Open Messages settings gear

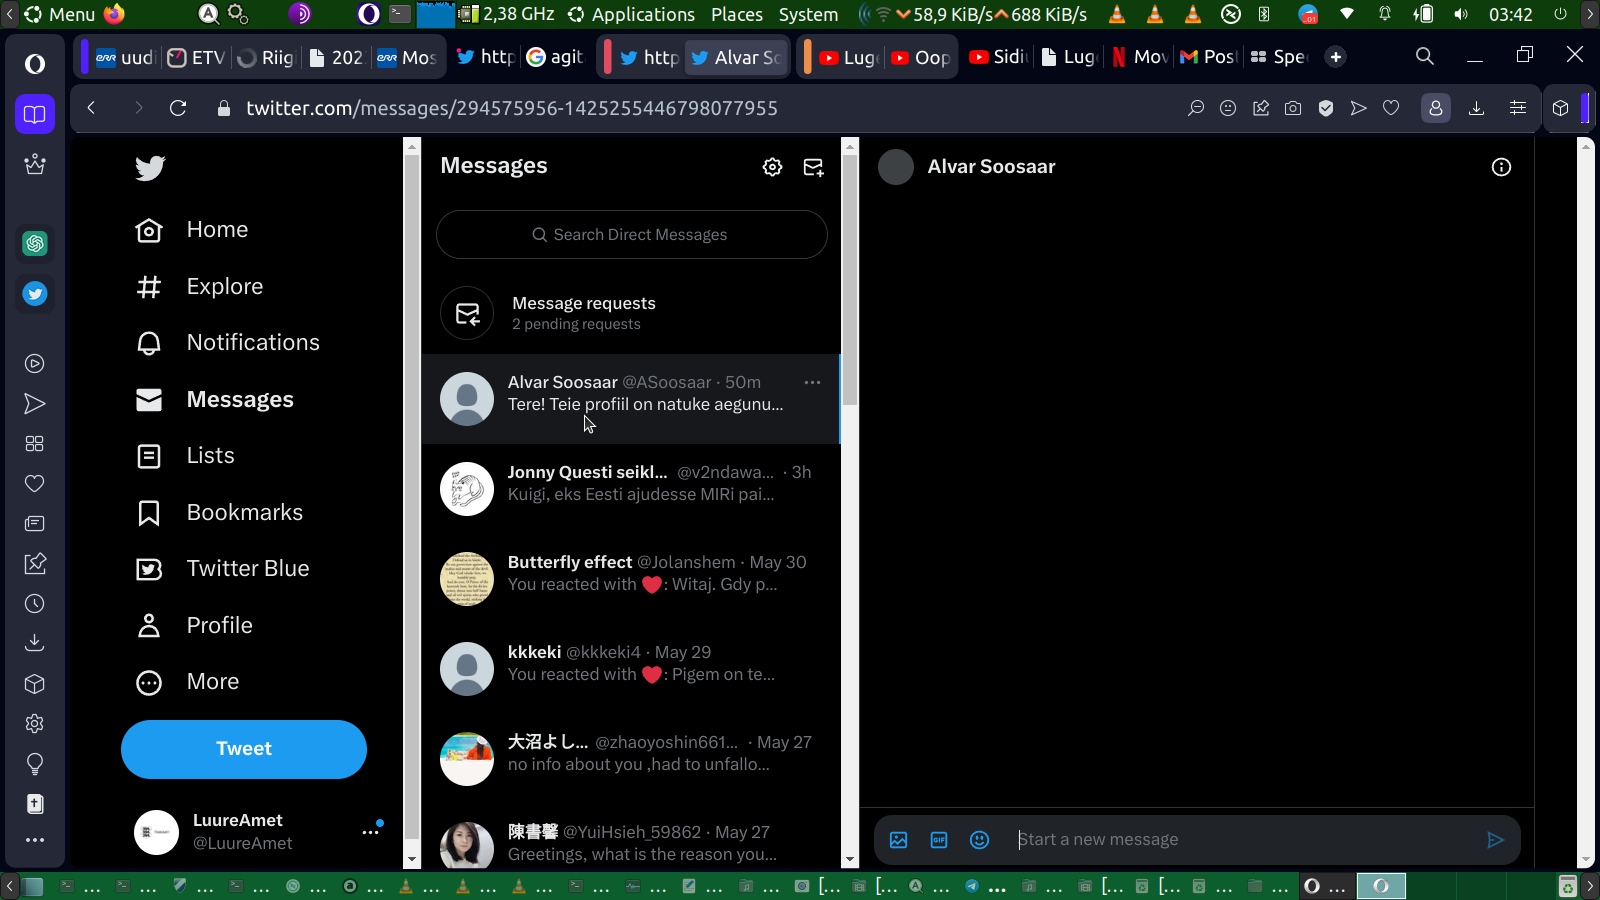(x=772, y=167)
